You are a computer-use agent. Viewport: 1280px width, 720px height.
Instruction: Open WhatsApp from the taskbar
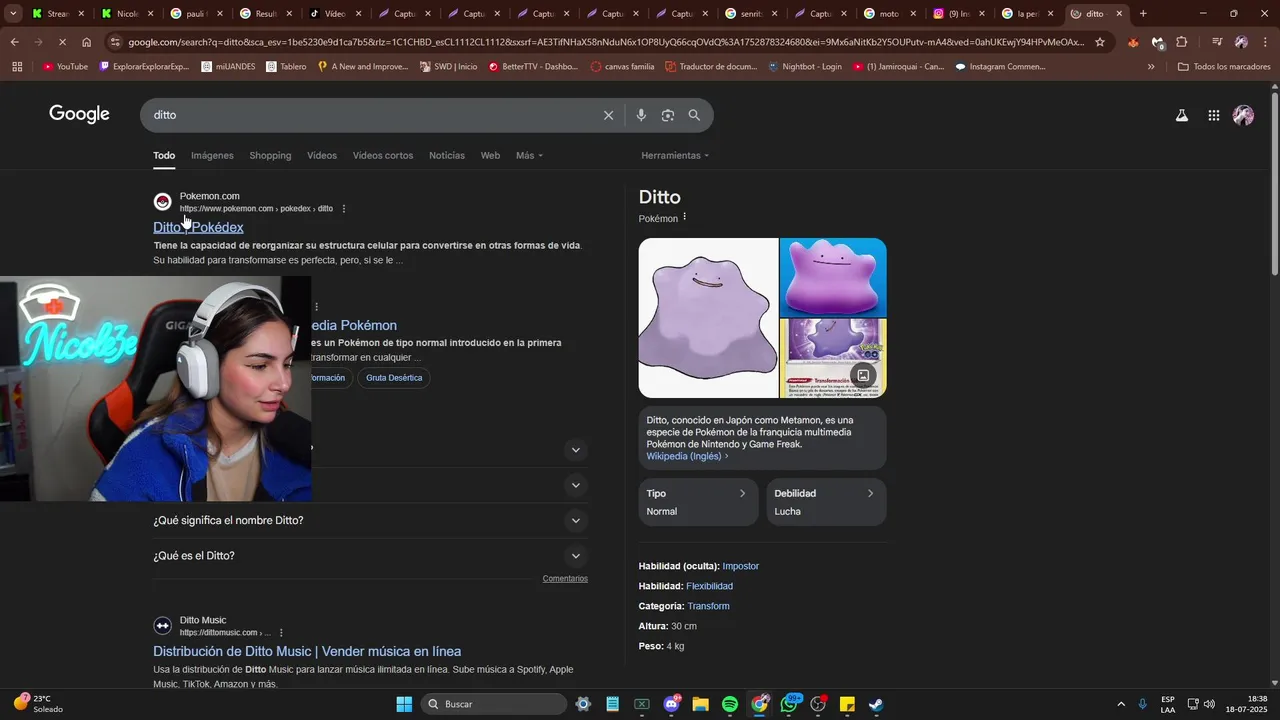pos(790,704)
